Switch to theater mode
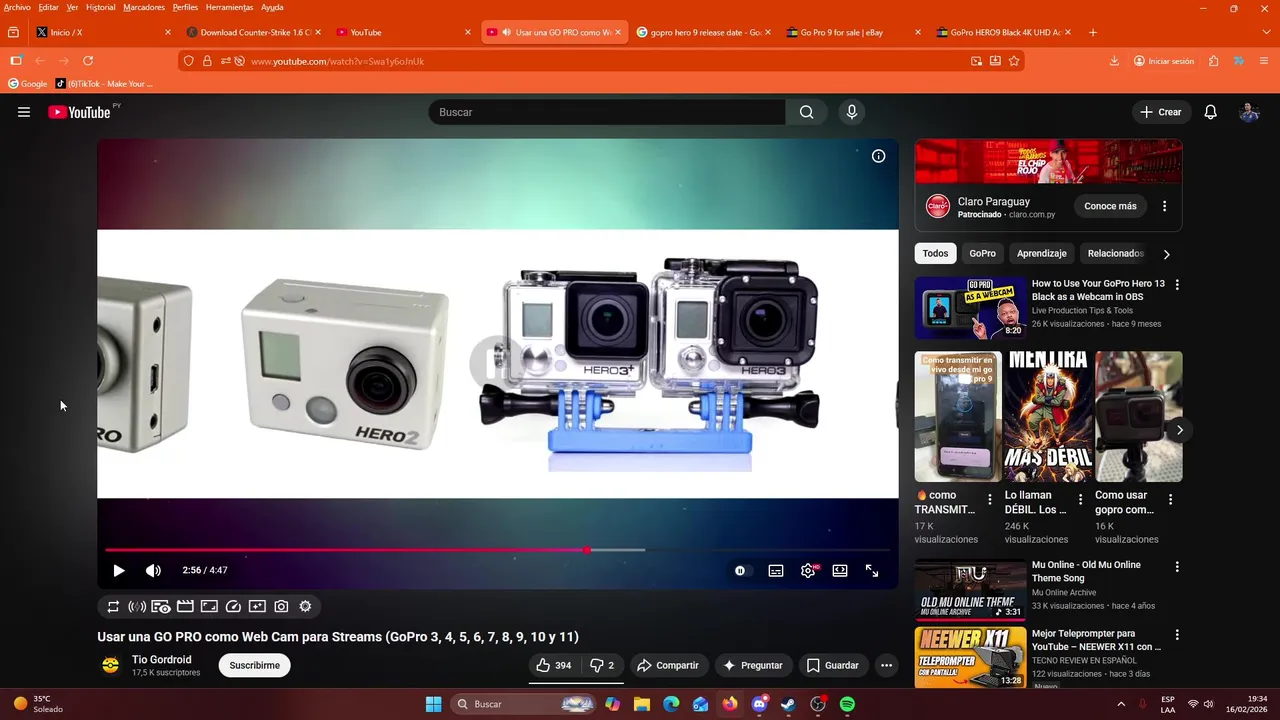1280x720 pixels. click(840, 570)
